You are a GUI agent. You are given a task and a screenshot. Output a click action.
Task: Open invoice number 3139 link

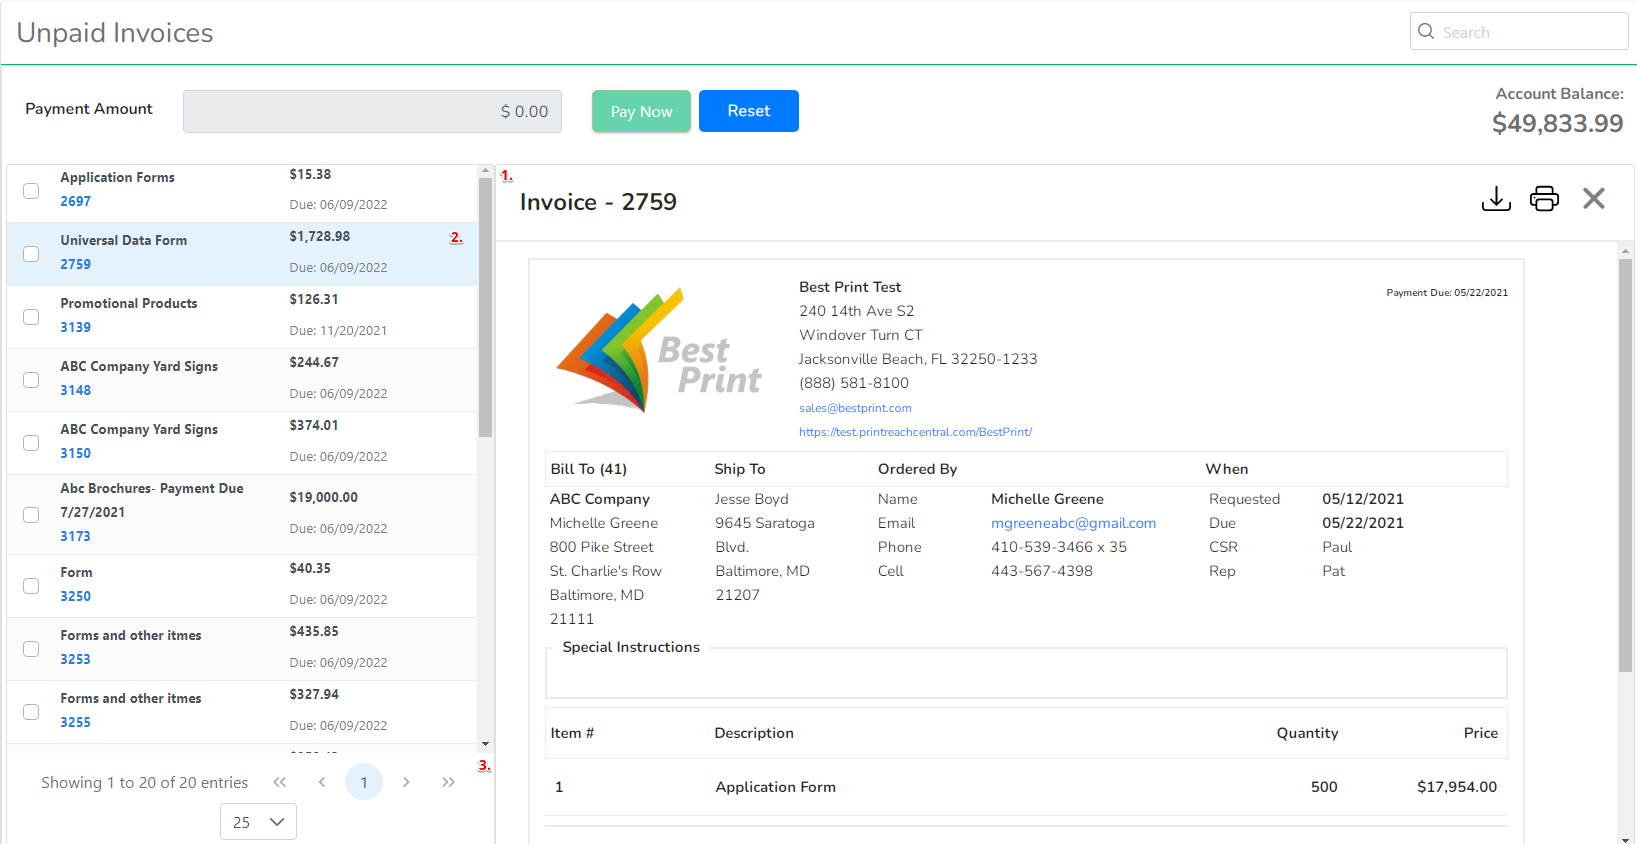coord(75,327)
